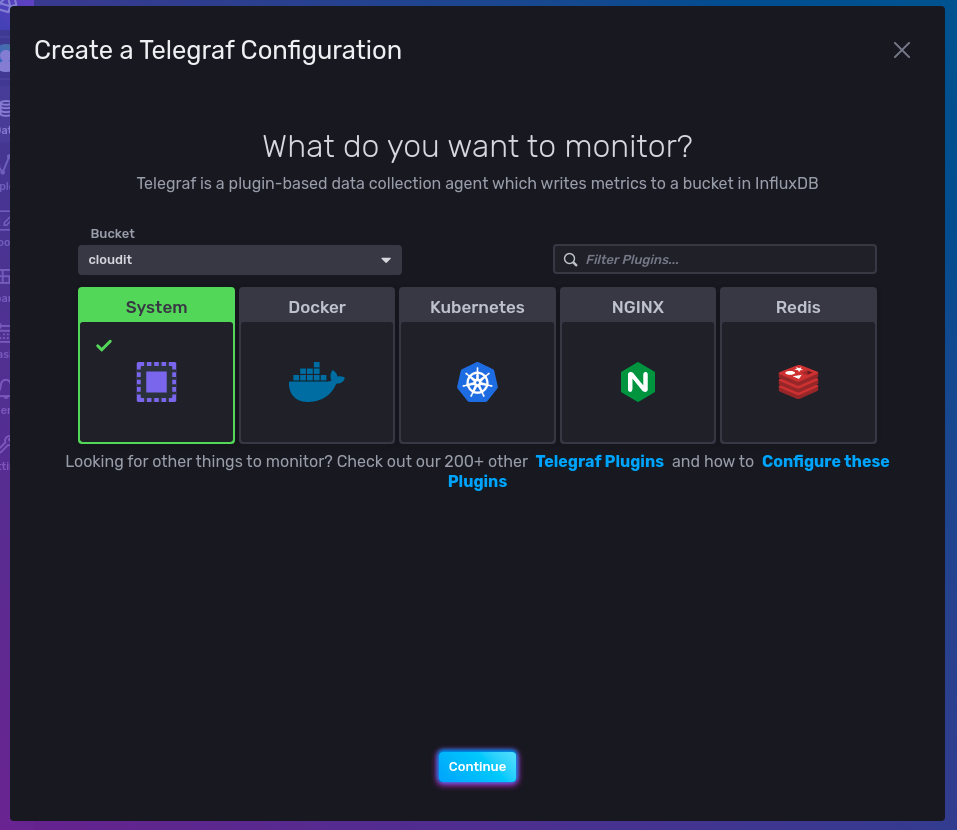
Task: Click the System plugin square icon
Action: pyautogui.click(x=156, y=382)
